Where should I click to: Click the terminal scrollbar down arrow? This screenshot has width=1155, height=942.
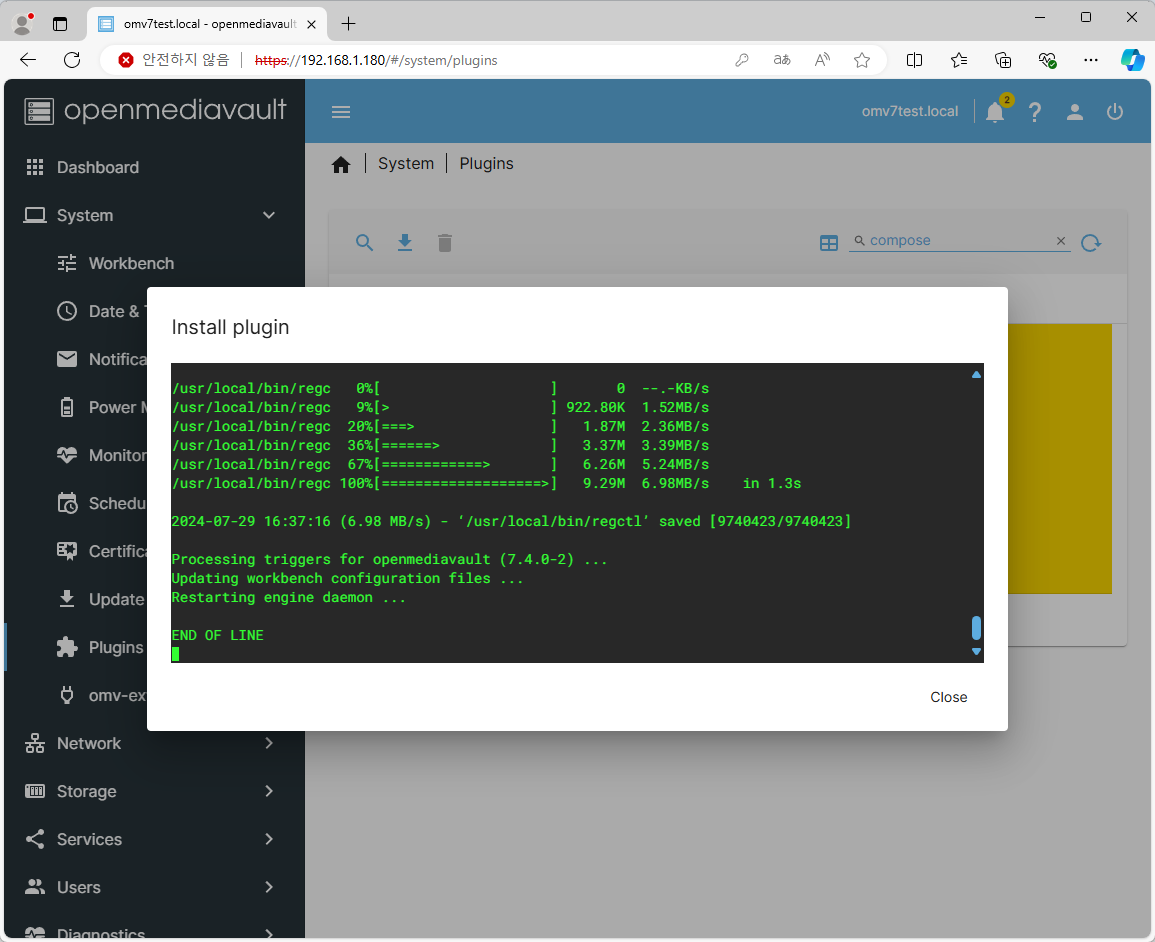tap(976, 651)
